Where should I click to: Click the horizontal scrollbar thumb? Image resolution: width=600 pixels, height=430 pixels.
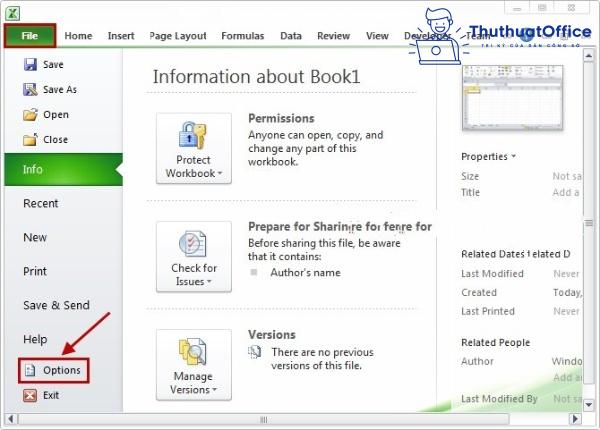click(264, 419)
